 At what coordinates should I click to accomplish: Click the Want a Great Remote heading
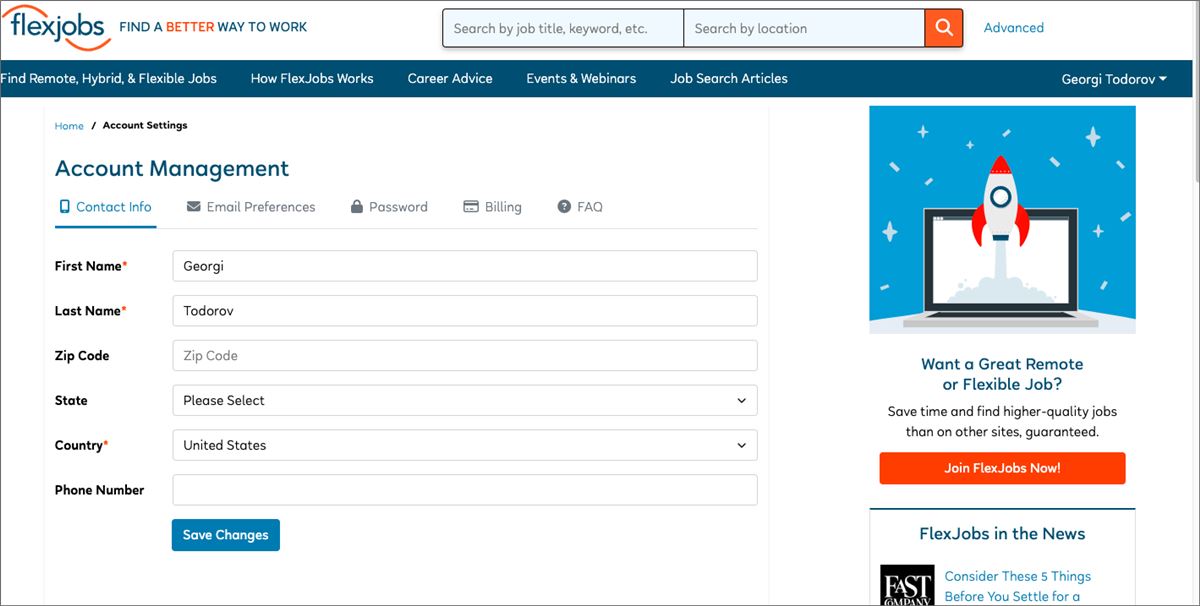(1002, 374)
